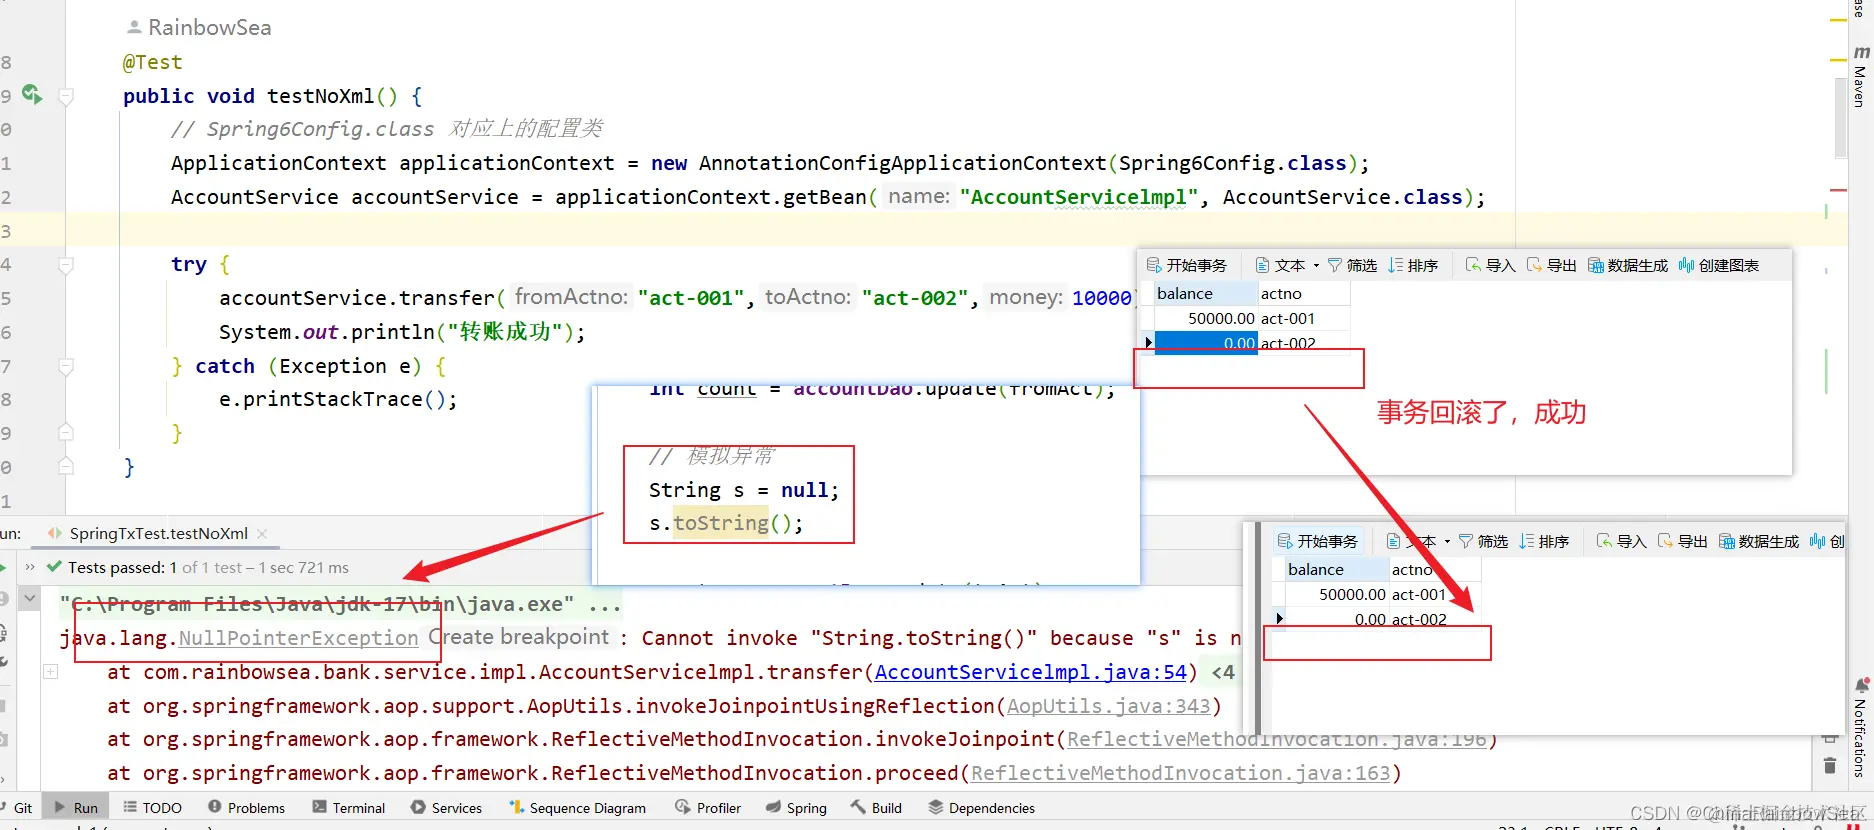The width and height of the screenshot is (1874, 830).
Task: Open the Sequence Diagram tool window
Action: tap(578, 808)
